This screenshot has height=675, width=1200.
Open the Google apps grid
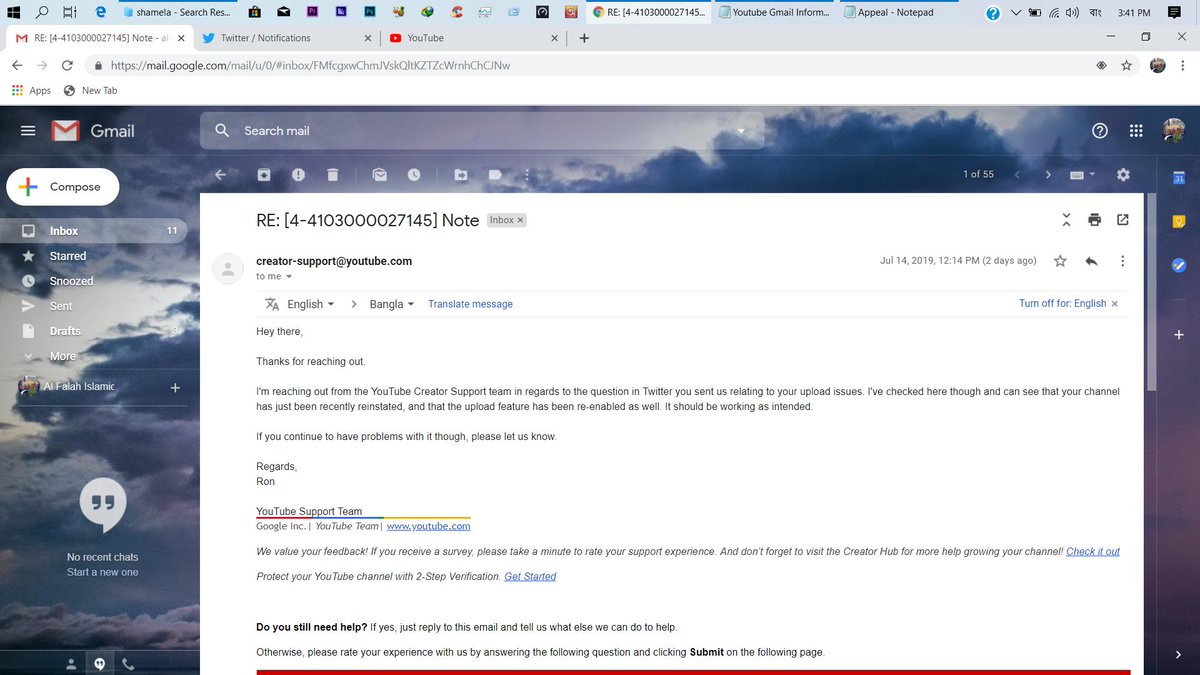tap(1135, 130)
